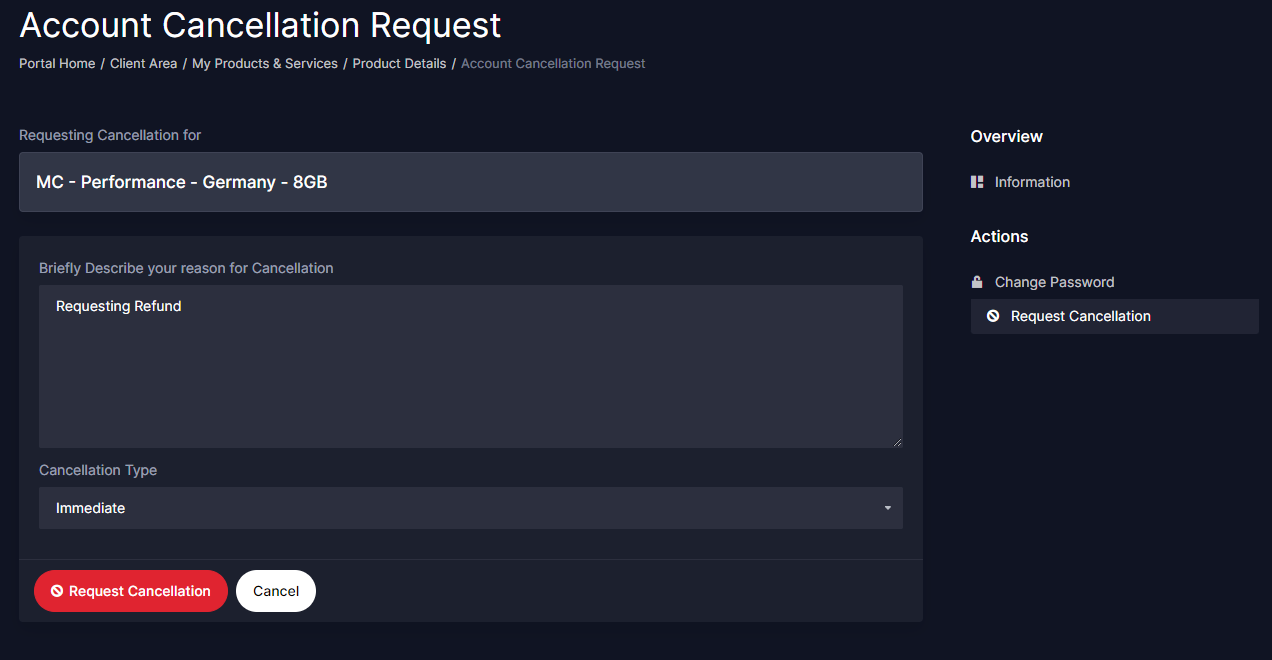Viewport: 1272px width, 660px height.
Task: Click the Information panel icon in the sidebar
Action: pyautogui.click(x=977, y=182)
